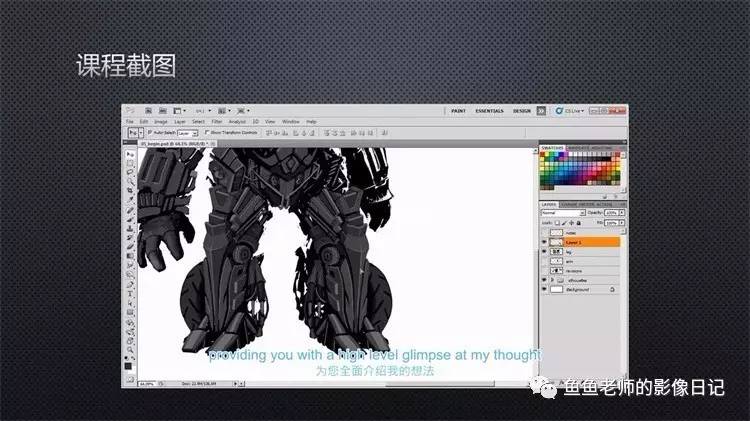Toggle Lock position icon
Viewport: 750px width, 421px height.
[571, 223]
